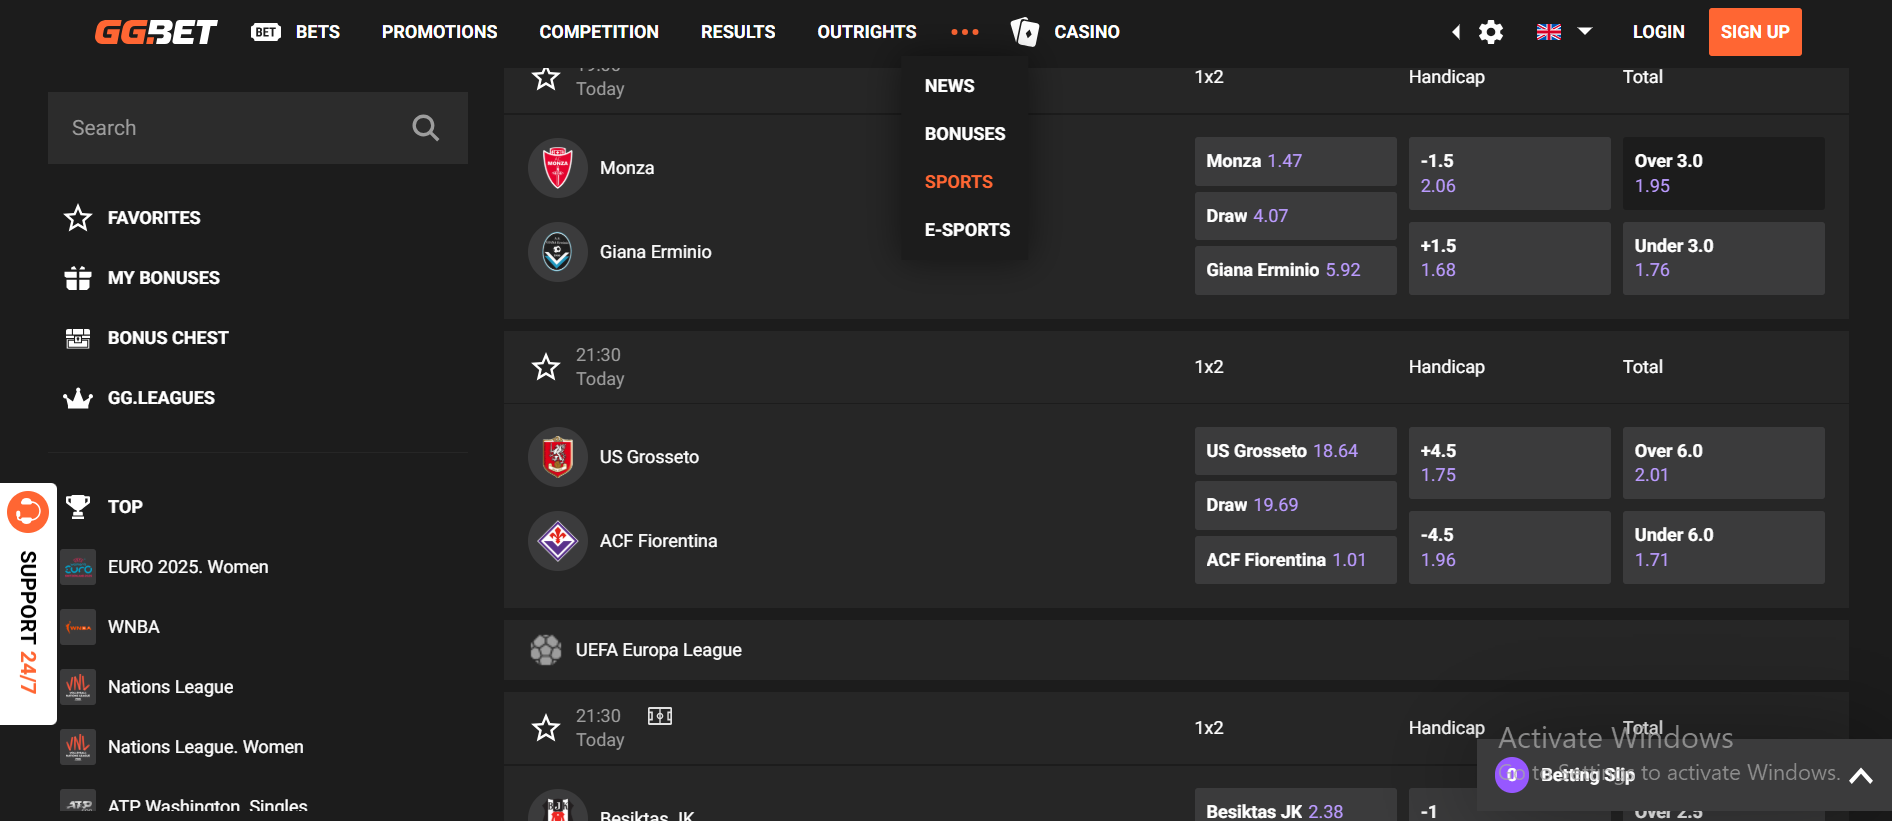Star the 21:30 Besiktas JK match
This screenshot has height=821, width=1892.
546,728
